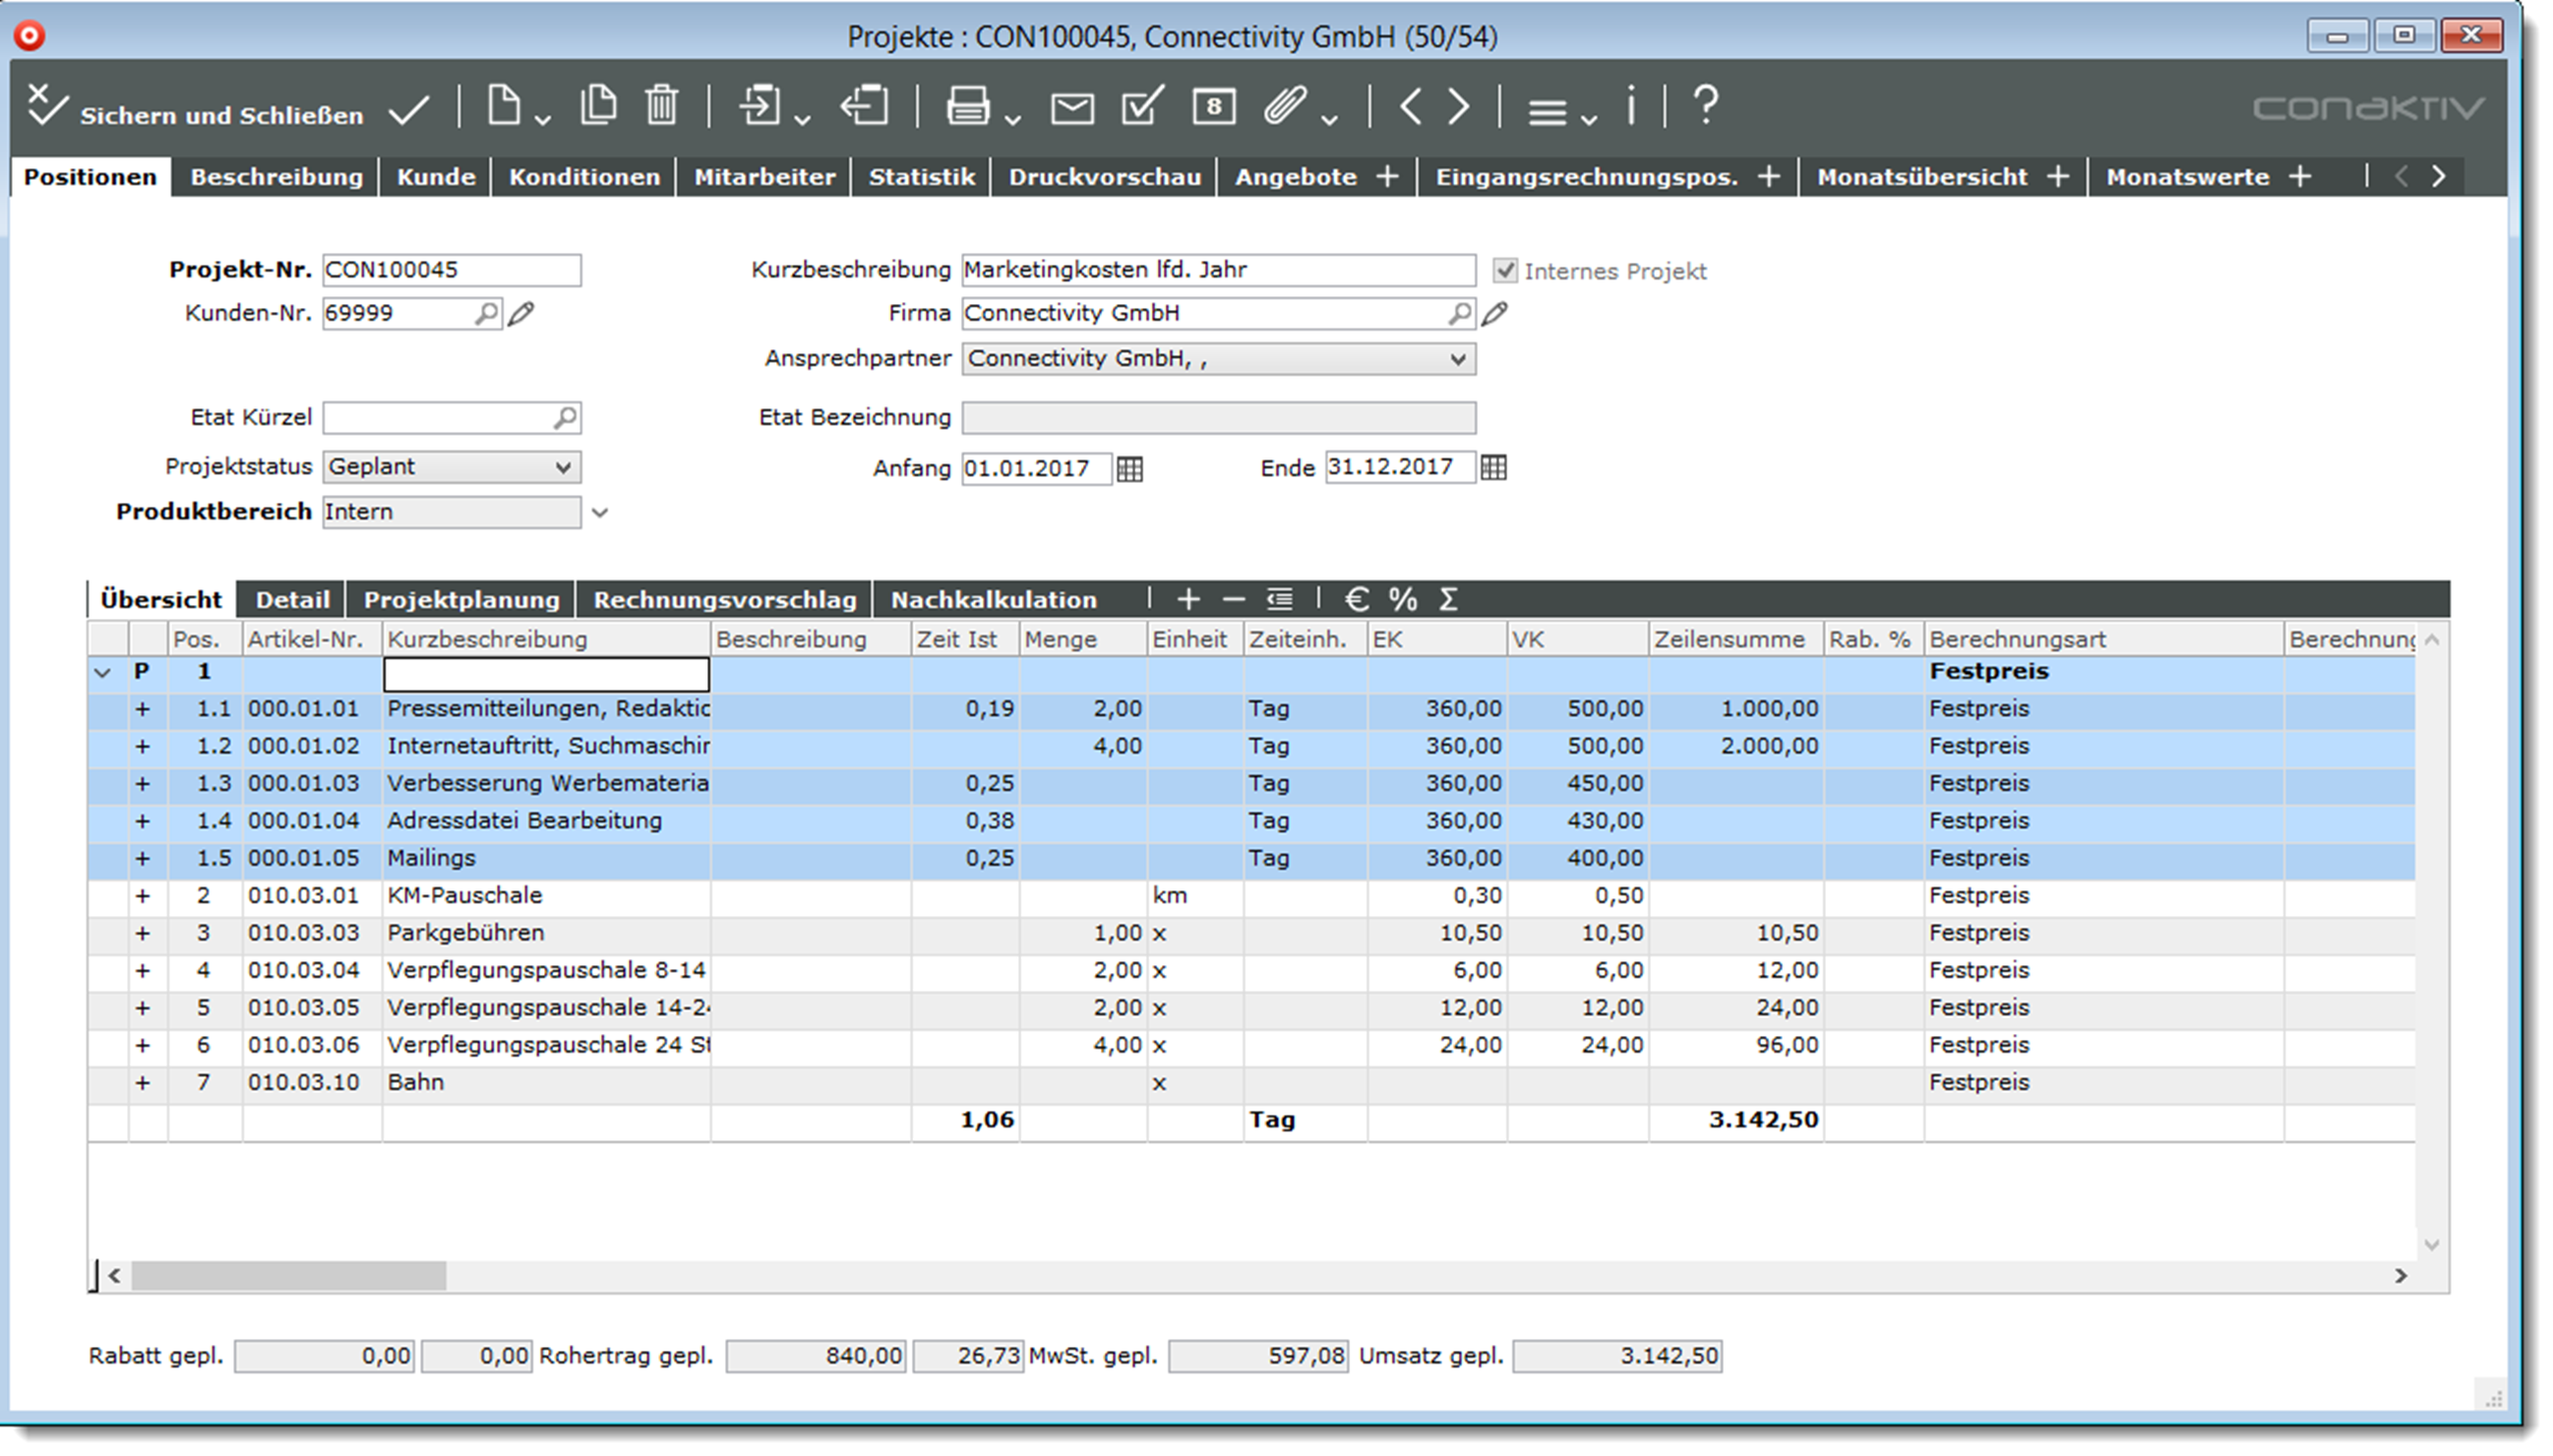This screenshot has height=1456, width=2553.
Task: Click the Euro symbol icon in positions bar
Action: (x=1356, y=599)
